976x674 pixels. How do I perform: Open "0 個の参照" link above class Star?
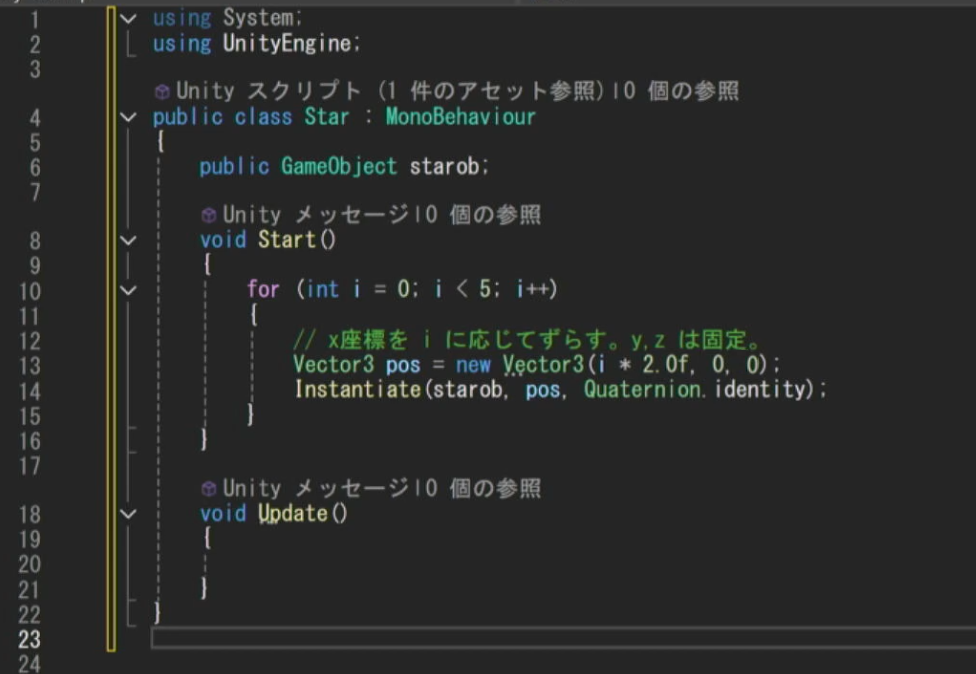680,92
